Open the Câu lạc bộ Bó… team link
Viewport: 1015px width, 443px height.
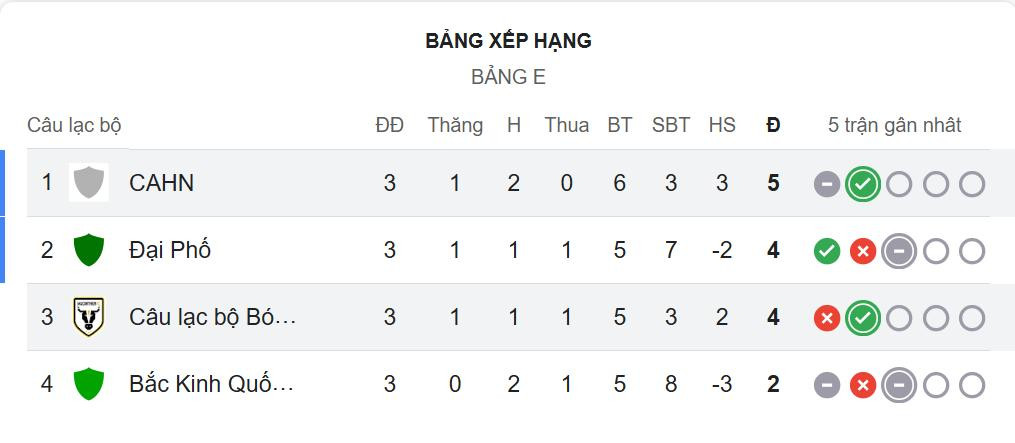point(212,317)
